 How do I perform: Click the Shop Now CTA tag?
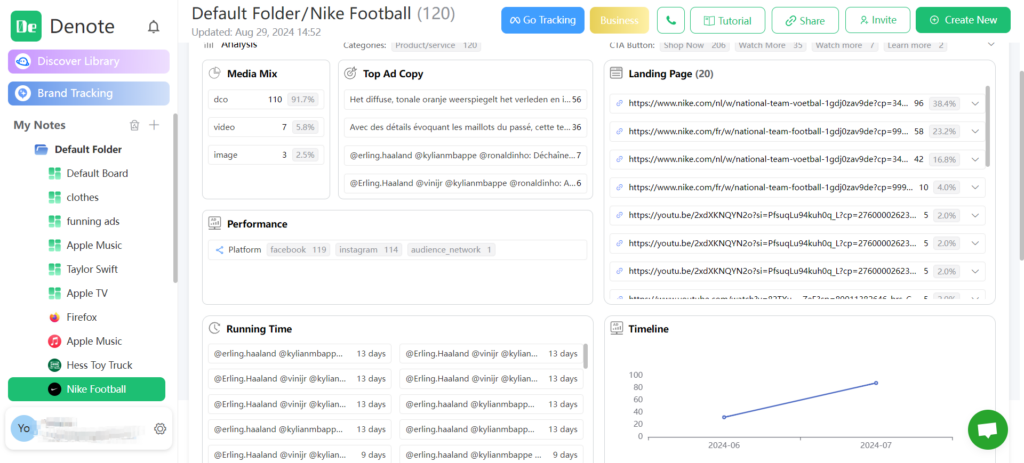click(x=694, y=46)
